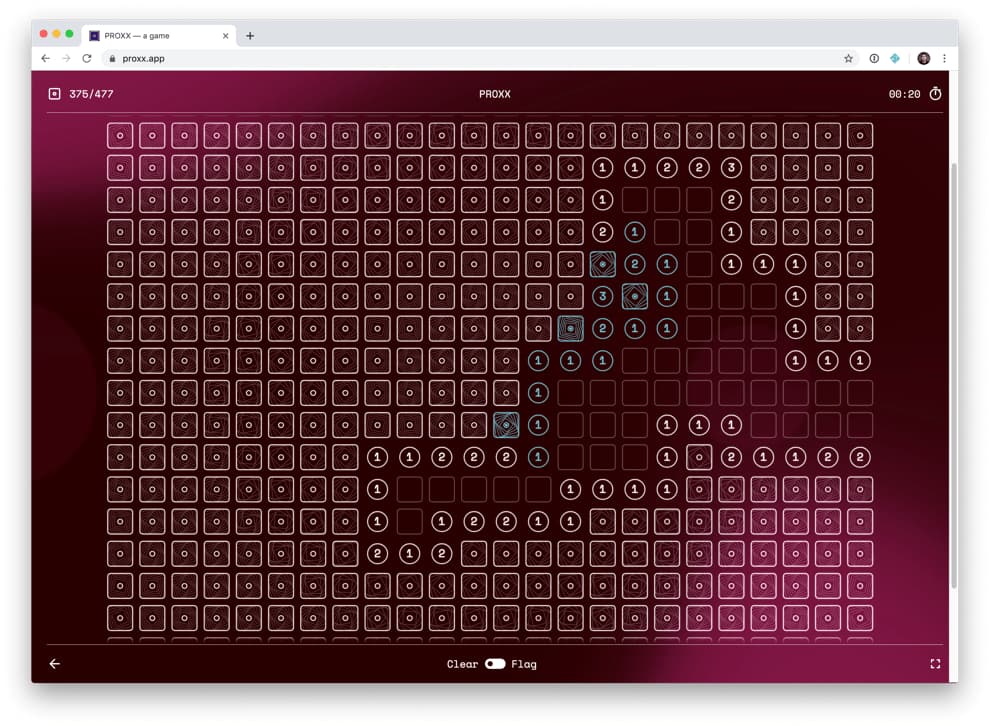Open the browser profile avatar menu
The width and height of the screenshot is (990, 726).
pos(923,58)
